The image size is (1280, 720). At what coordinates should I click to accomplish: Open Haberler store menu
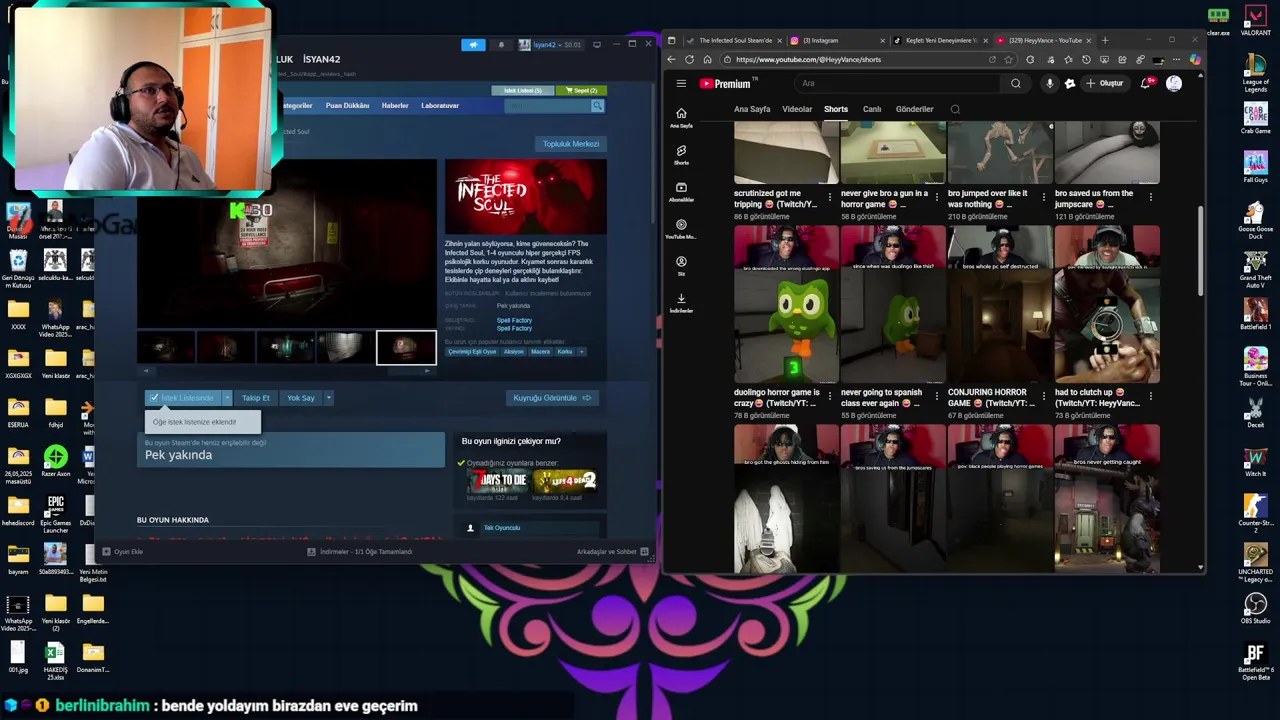click(x=395, y=105)
